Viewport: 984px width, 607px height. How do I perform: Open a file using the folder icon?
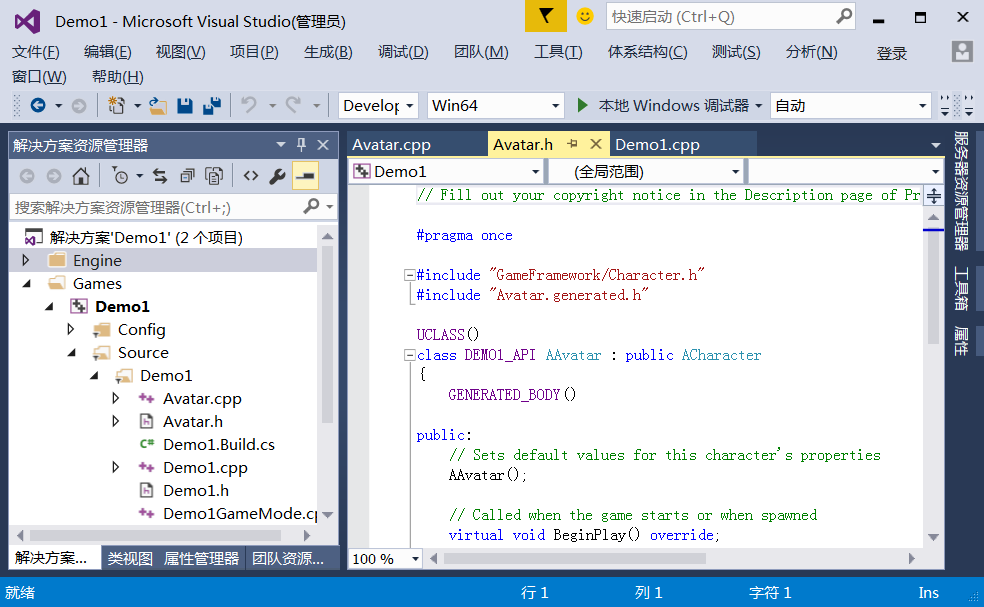(158, 105)
